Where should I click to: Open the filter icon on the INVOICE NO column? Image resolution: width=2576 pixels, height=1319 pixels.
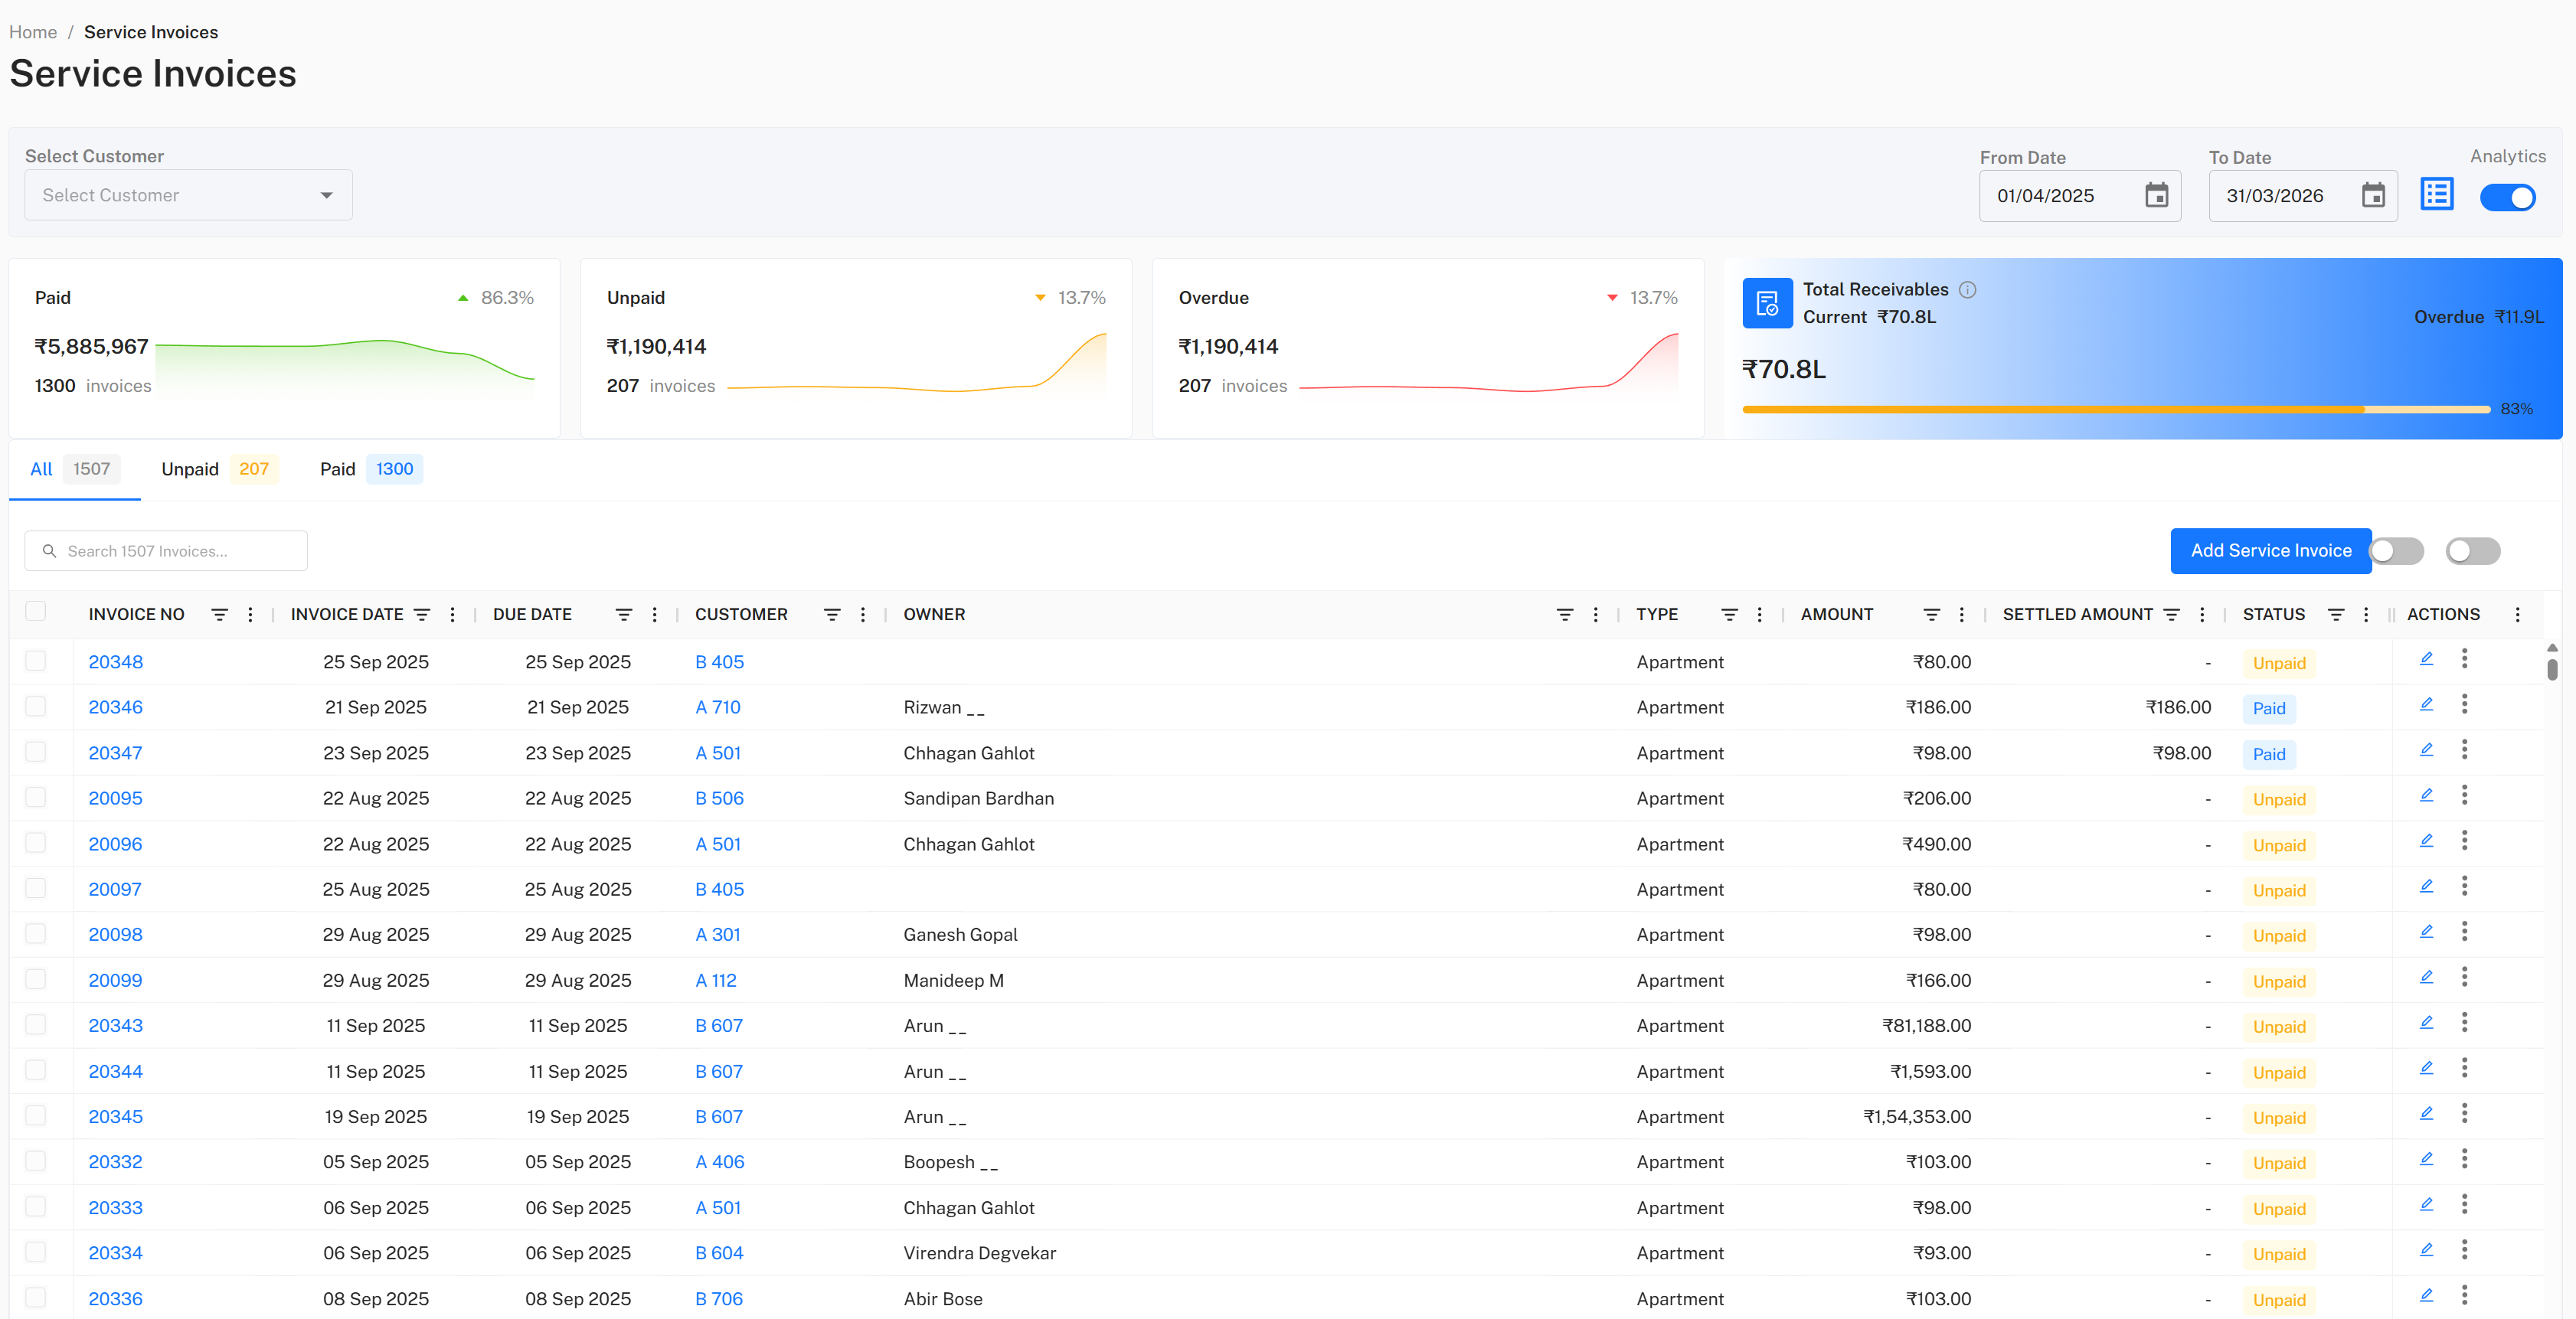pos(220,614)
